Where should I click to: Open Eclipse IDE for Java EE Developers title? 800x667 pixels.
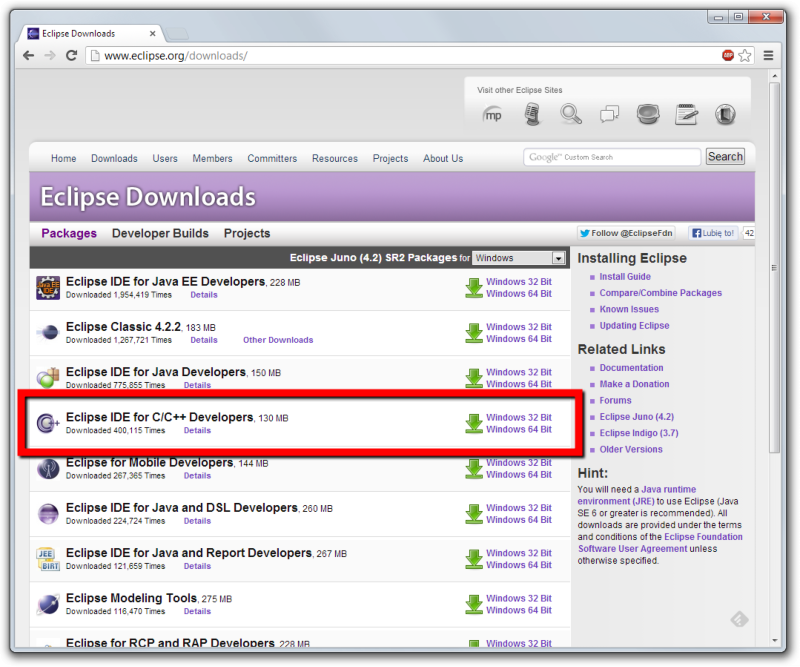pyautogui.click(x=165, y=282)
